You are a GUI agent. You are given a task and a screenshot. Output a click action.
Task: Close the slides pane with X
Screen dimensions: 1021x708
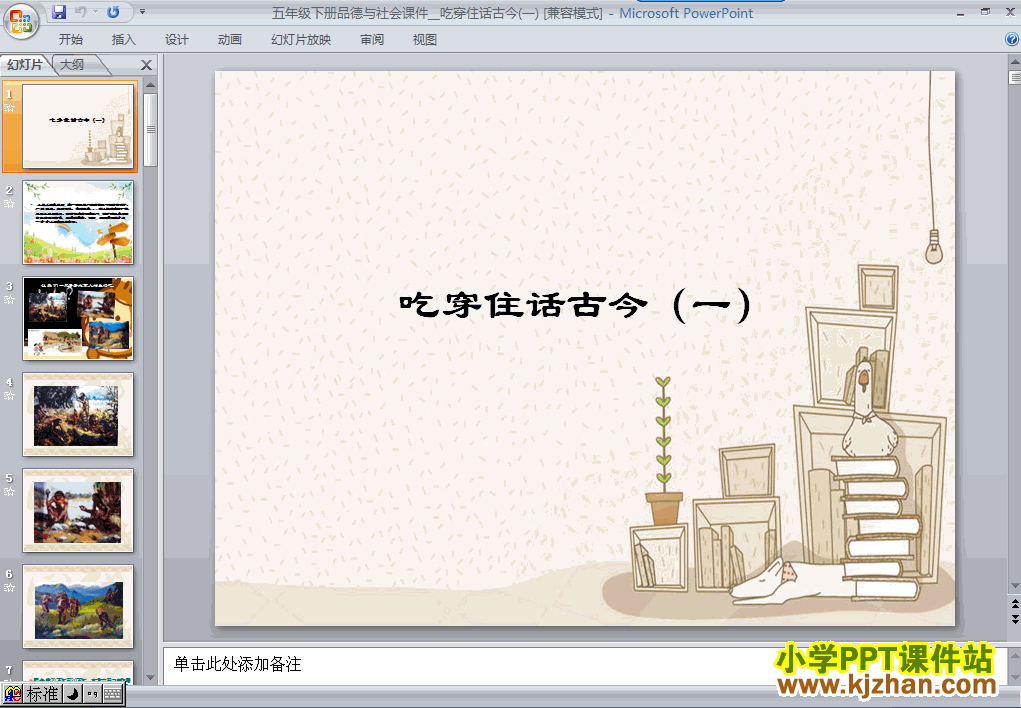[147, 65]
